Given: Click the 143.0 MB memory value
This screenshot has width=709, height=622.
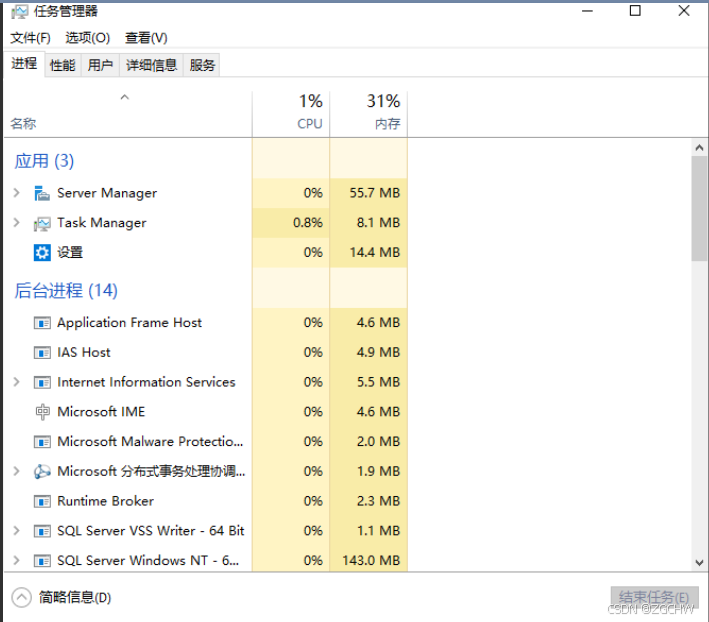Looking at the screenshot, I should point(371,561).
